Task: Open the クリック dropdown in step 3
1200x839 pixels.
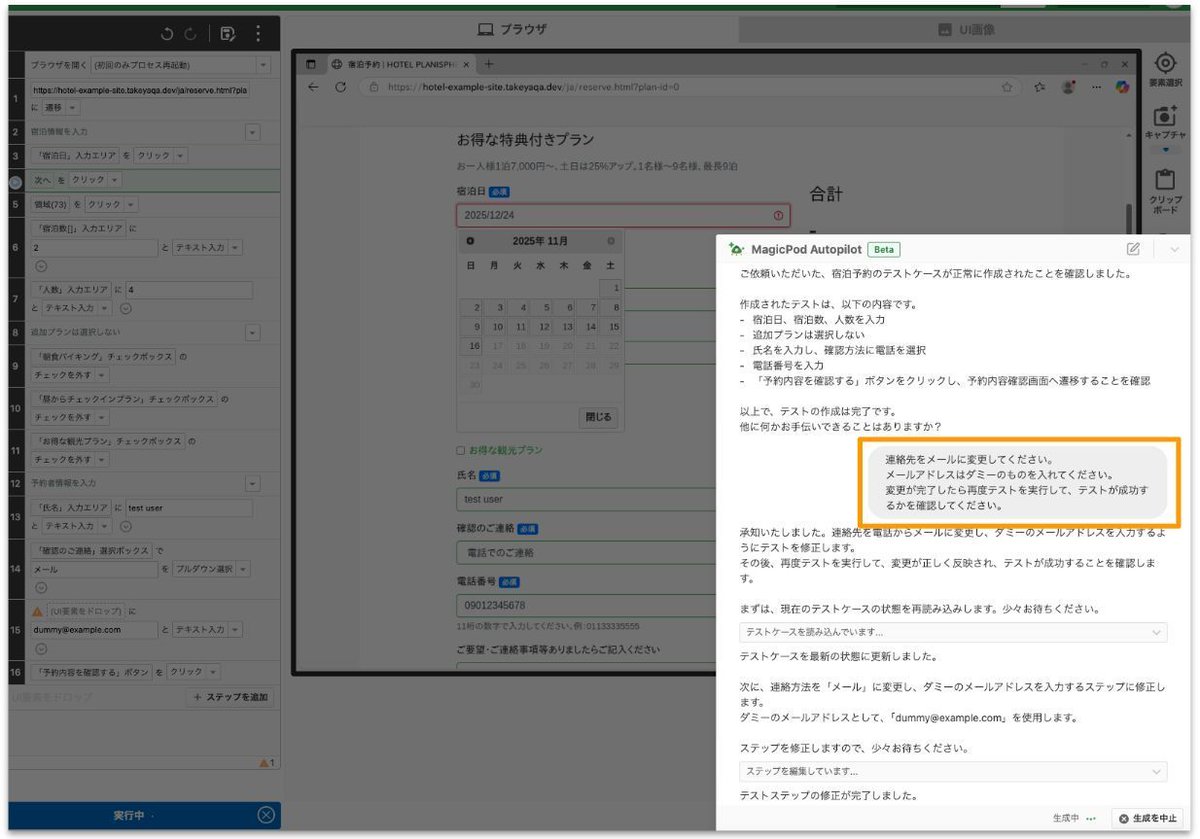Action: (x=160, y=156)
